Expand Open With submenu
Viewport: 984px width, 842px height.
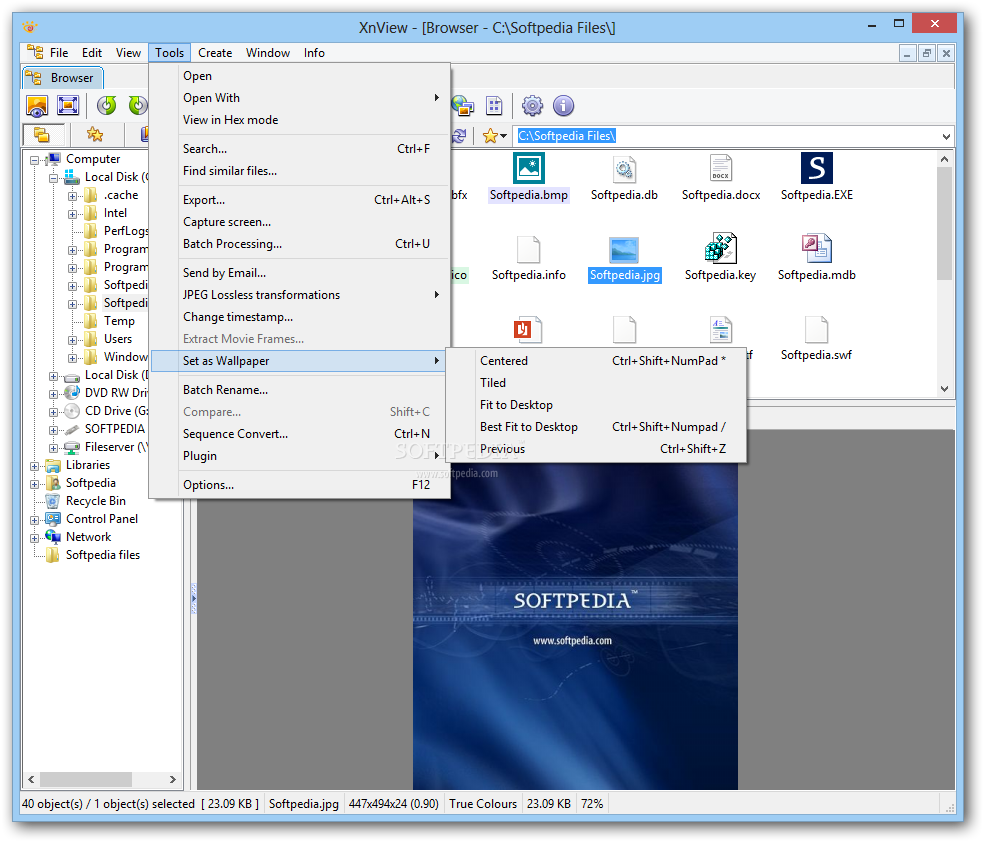pyautogui.click(x=299, y=98)
